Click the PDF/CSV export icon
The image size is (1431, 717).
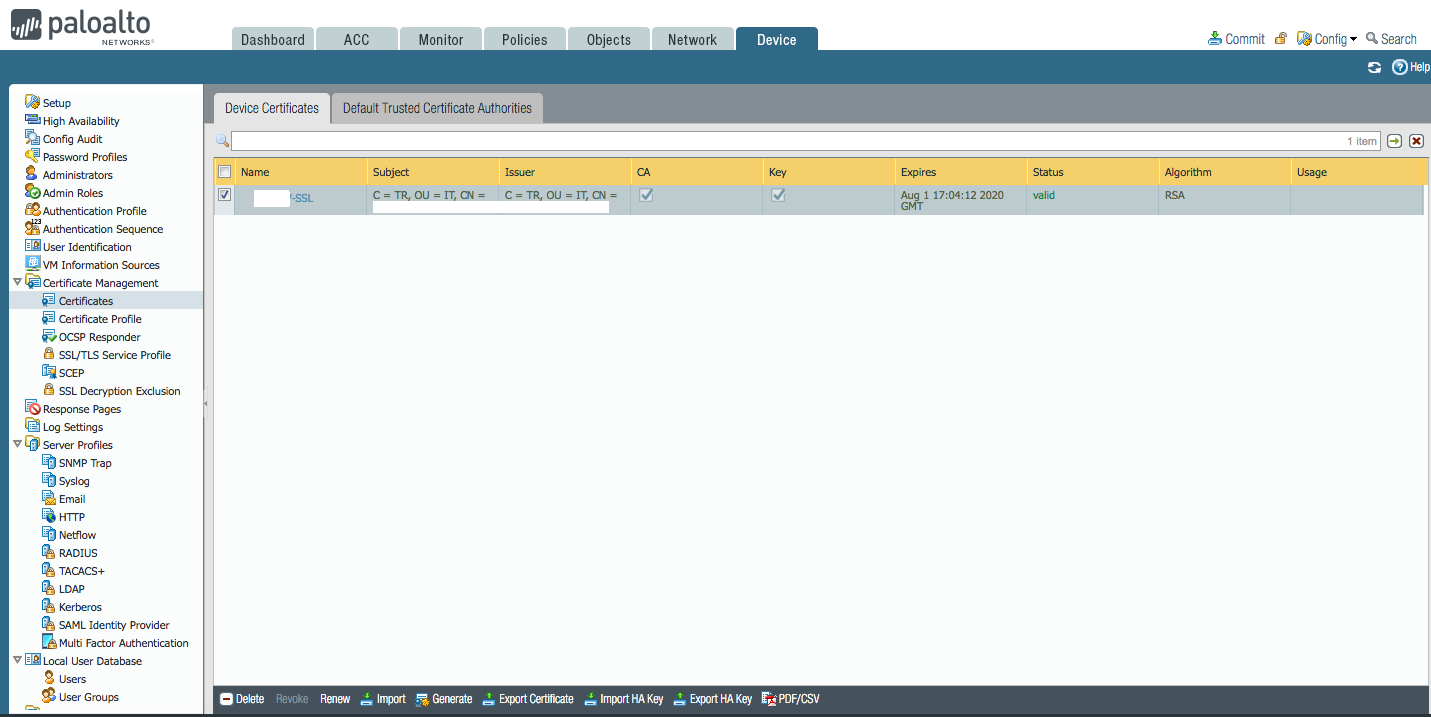(769, 699)
